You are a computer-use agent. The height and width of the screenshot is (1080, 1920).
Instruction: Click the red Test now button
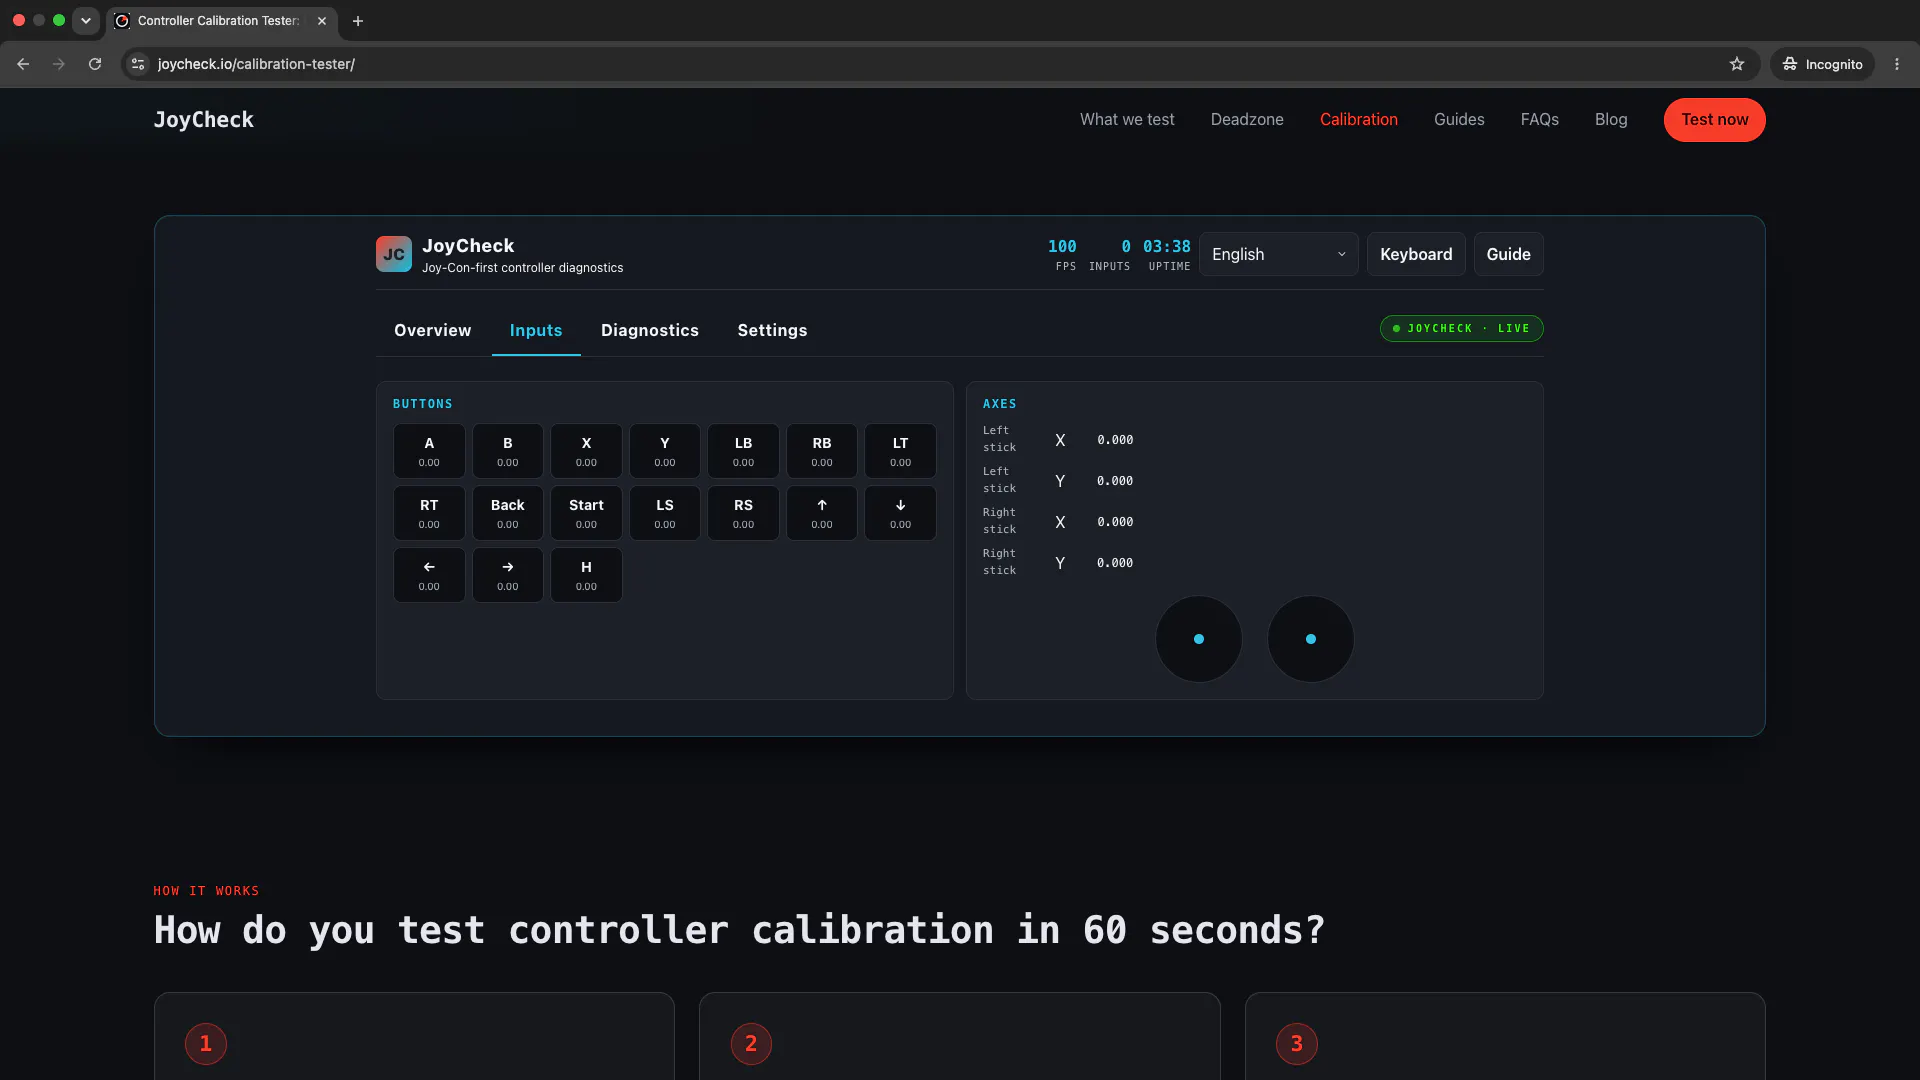pos(1714,120)
